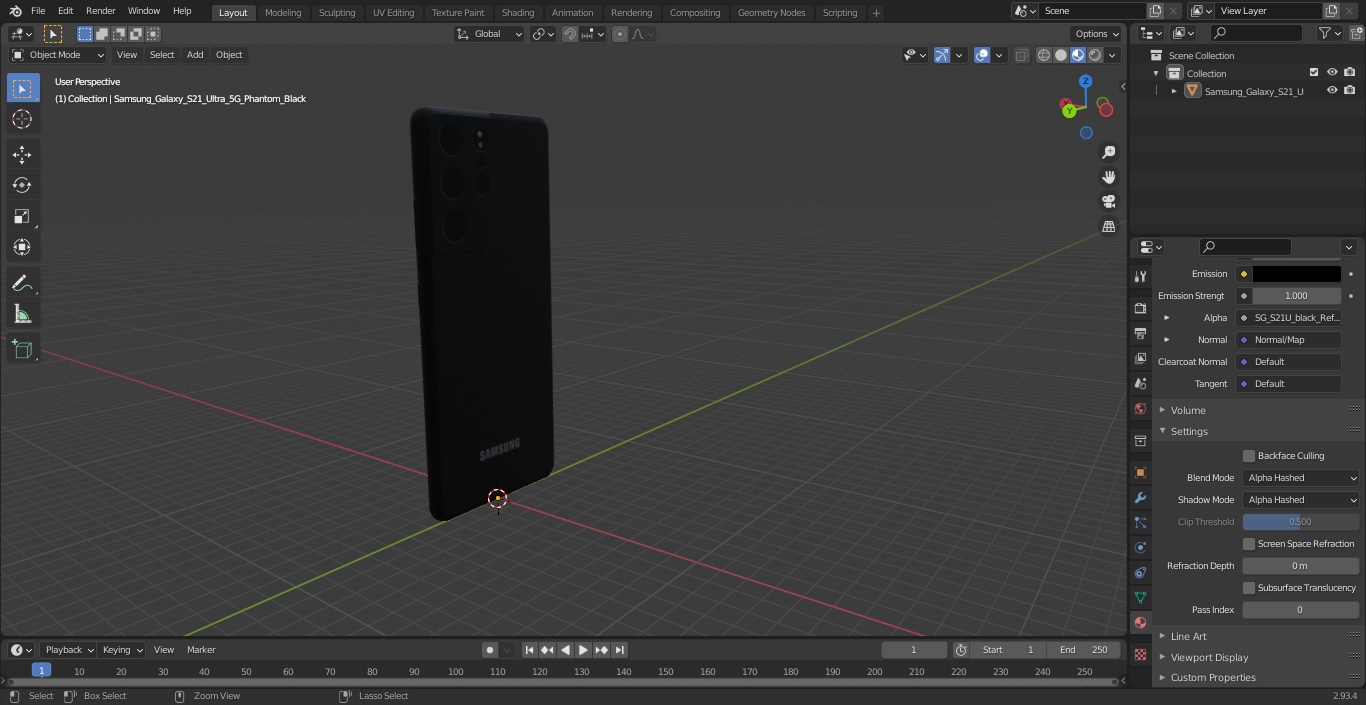Open the Material properties tab
Image resolution: width=1366 pixels, height=705 pixels.
pyautogui.click(x=1140, y=622)
